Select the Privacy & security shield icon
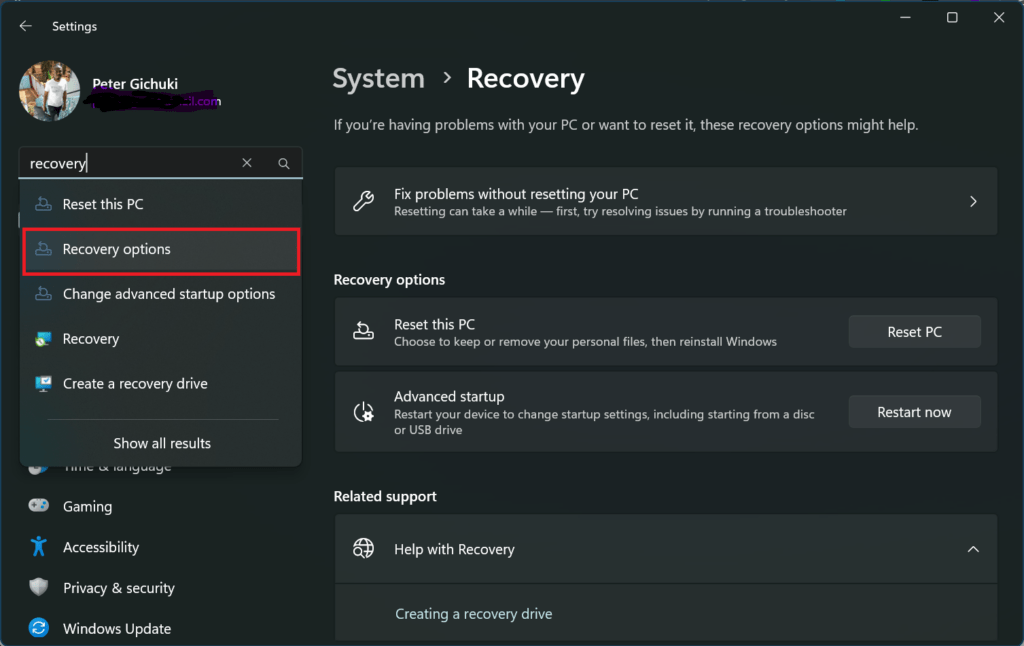Image resolution: width=1024 pixels, height=646 pixels. pyautogui.click(x=38, y=587)
